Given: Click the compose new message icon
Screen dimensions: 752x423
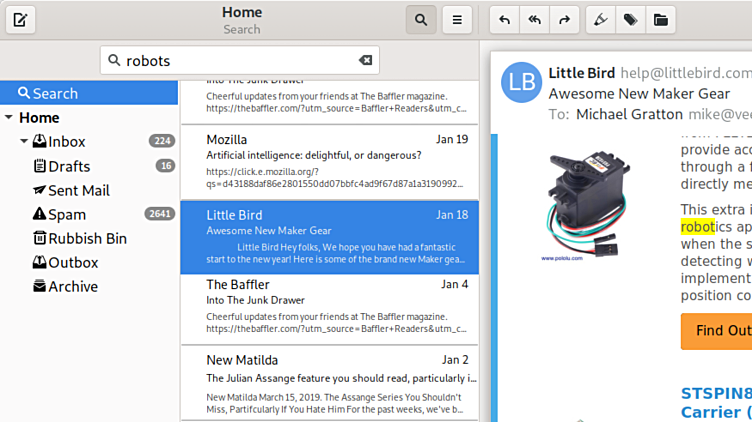Looking at the screenshot, I should pos(20,20).
